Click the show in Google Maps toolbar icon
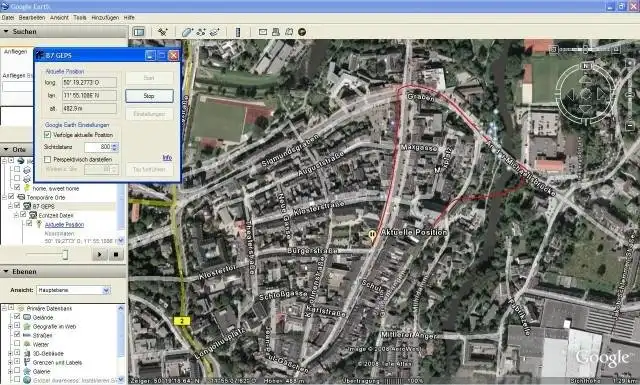The width and height of the screenshot is (640, 385). [x=289, y=32]
